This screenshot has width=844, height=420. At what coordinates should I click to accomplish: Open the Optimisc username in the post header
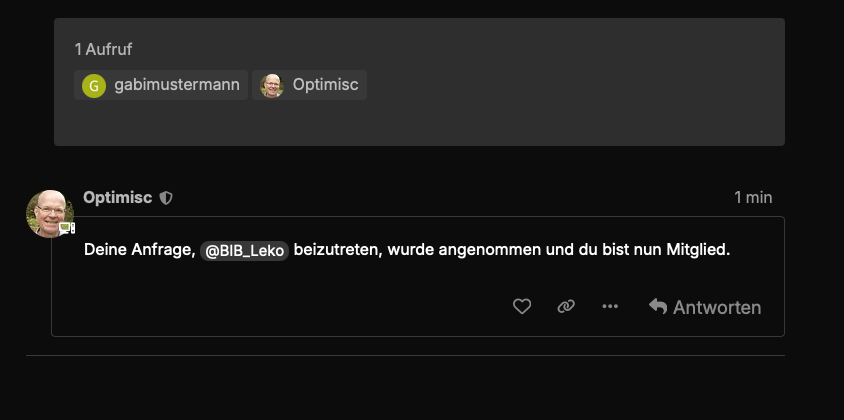click(118, 197)
